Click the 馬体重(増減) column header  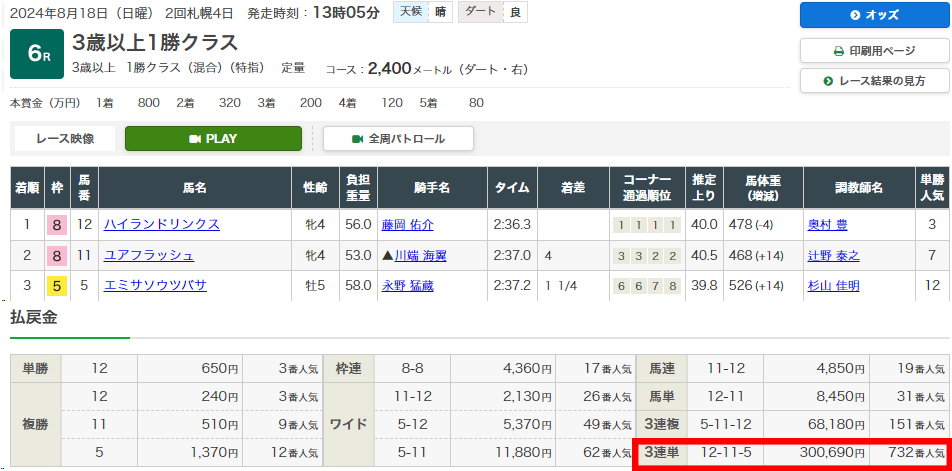pyautogui.click(x=763, y=188)
